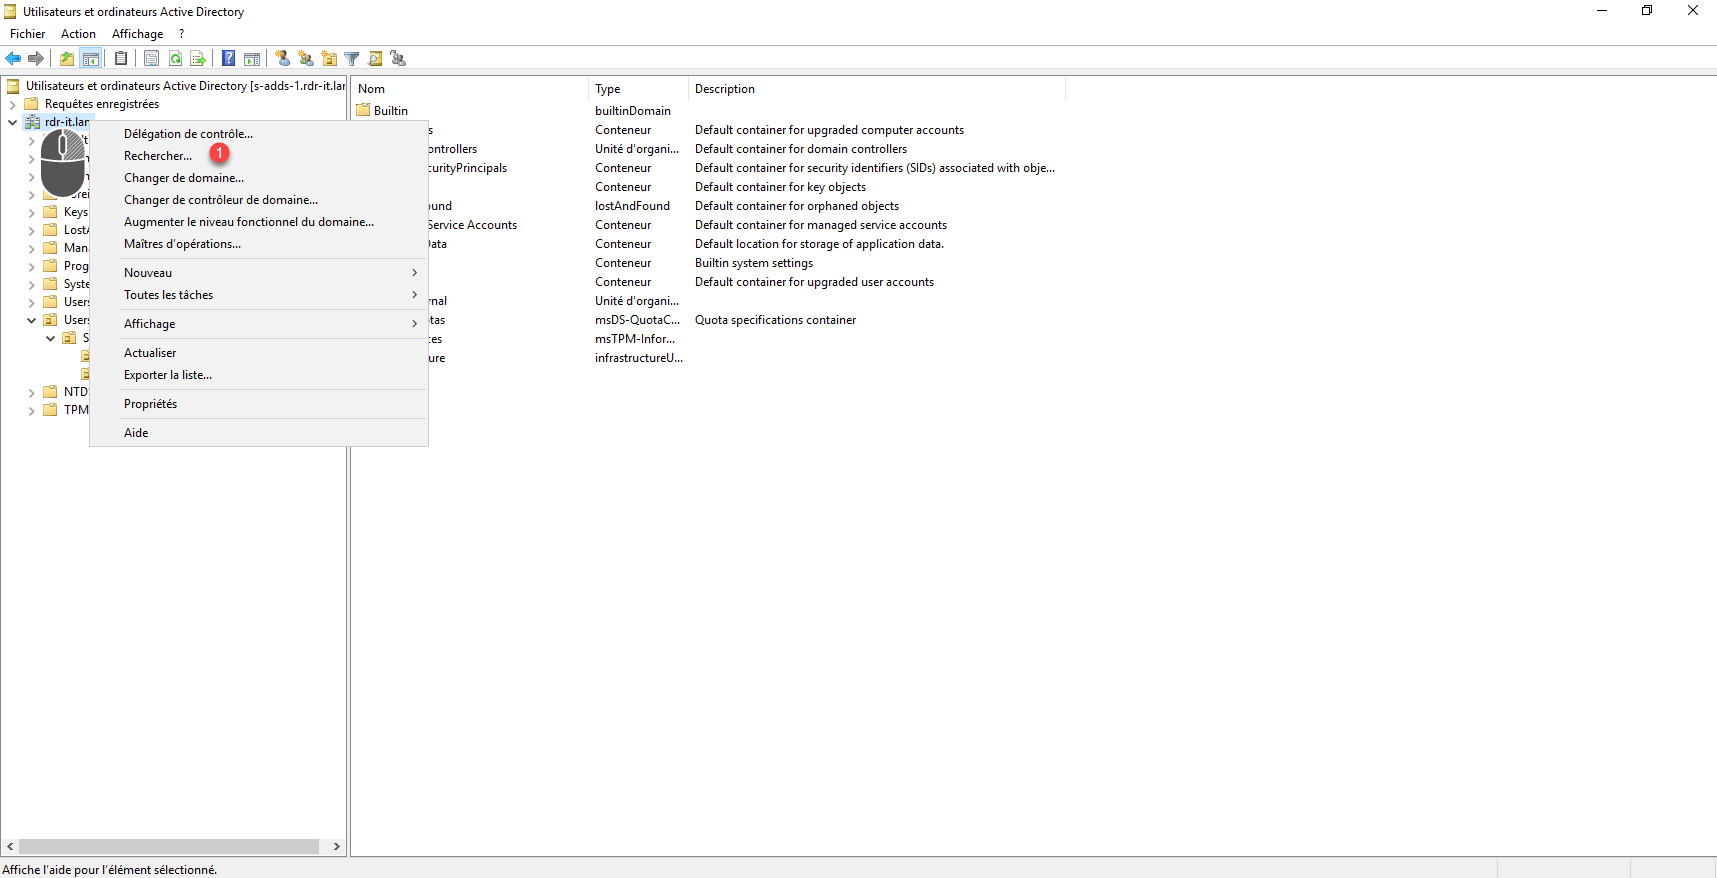Image resolution: width=1717 pixels, height=878 pixels.
Task: Create a new group via toolbar icon
Action: click(x=306, y=59)
